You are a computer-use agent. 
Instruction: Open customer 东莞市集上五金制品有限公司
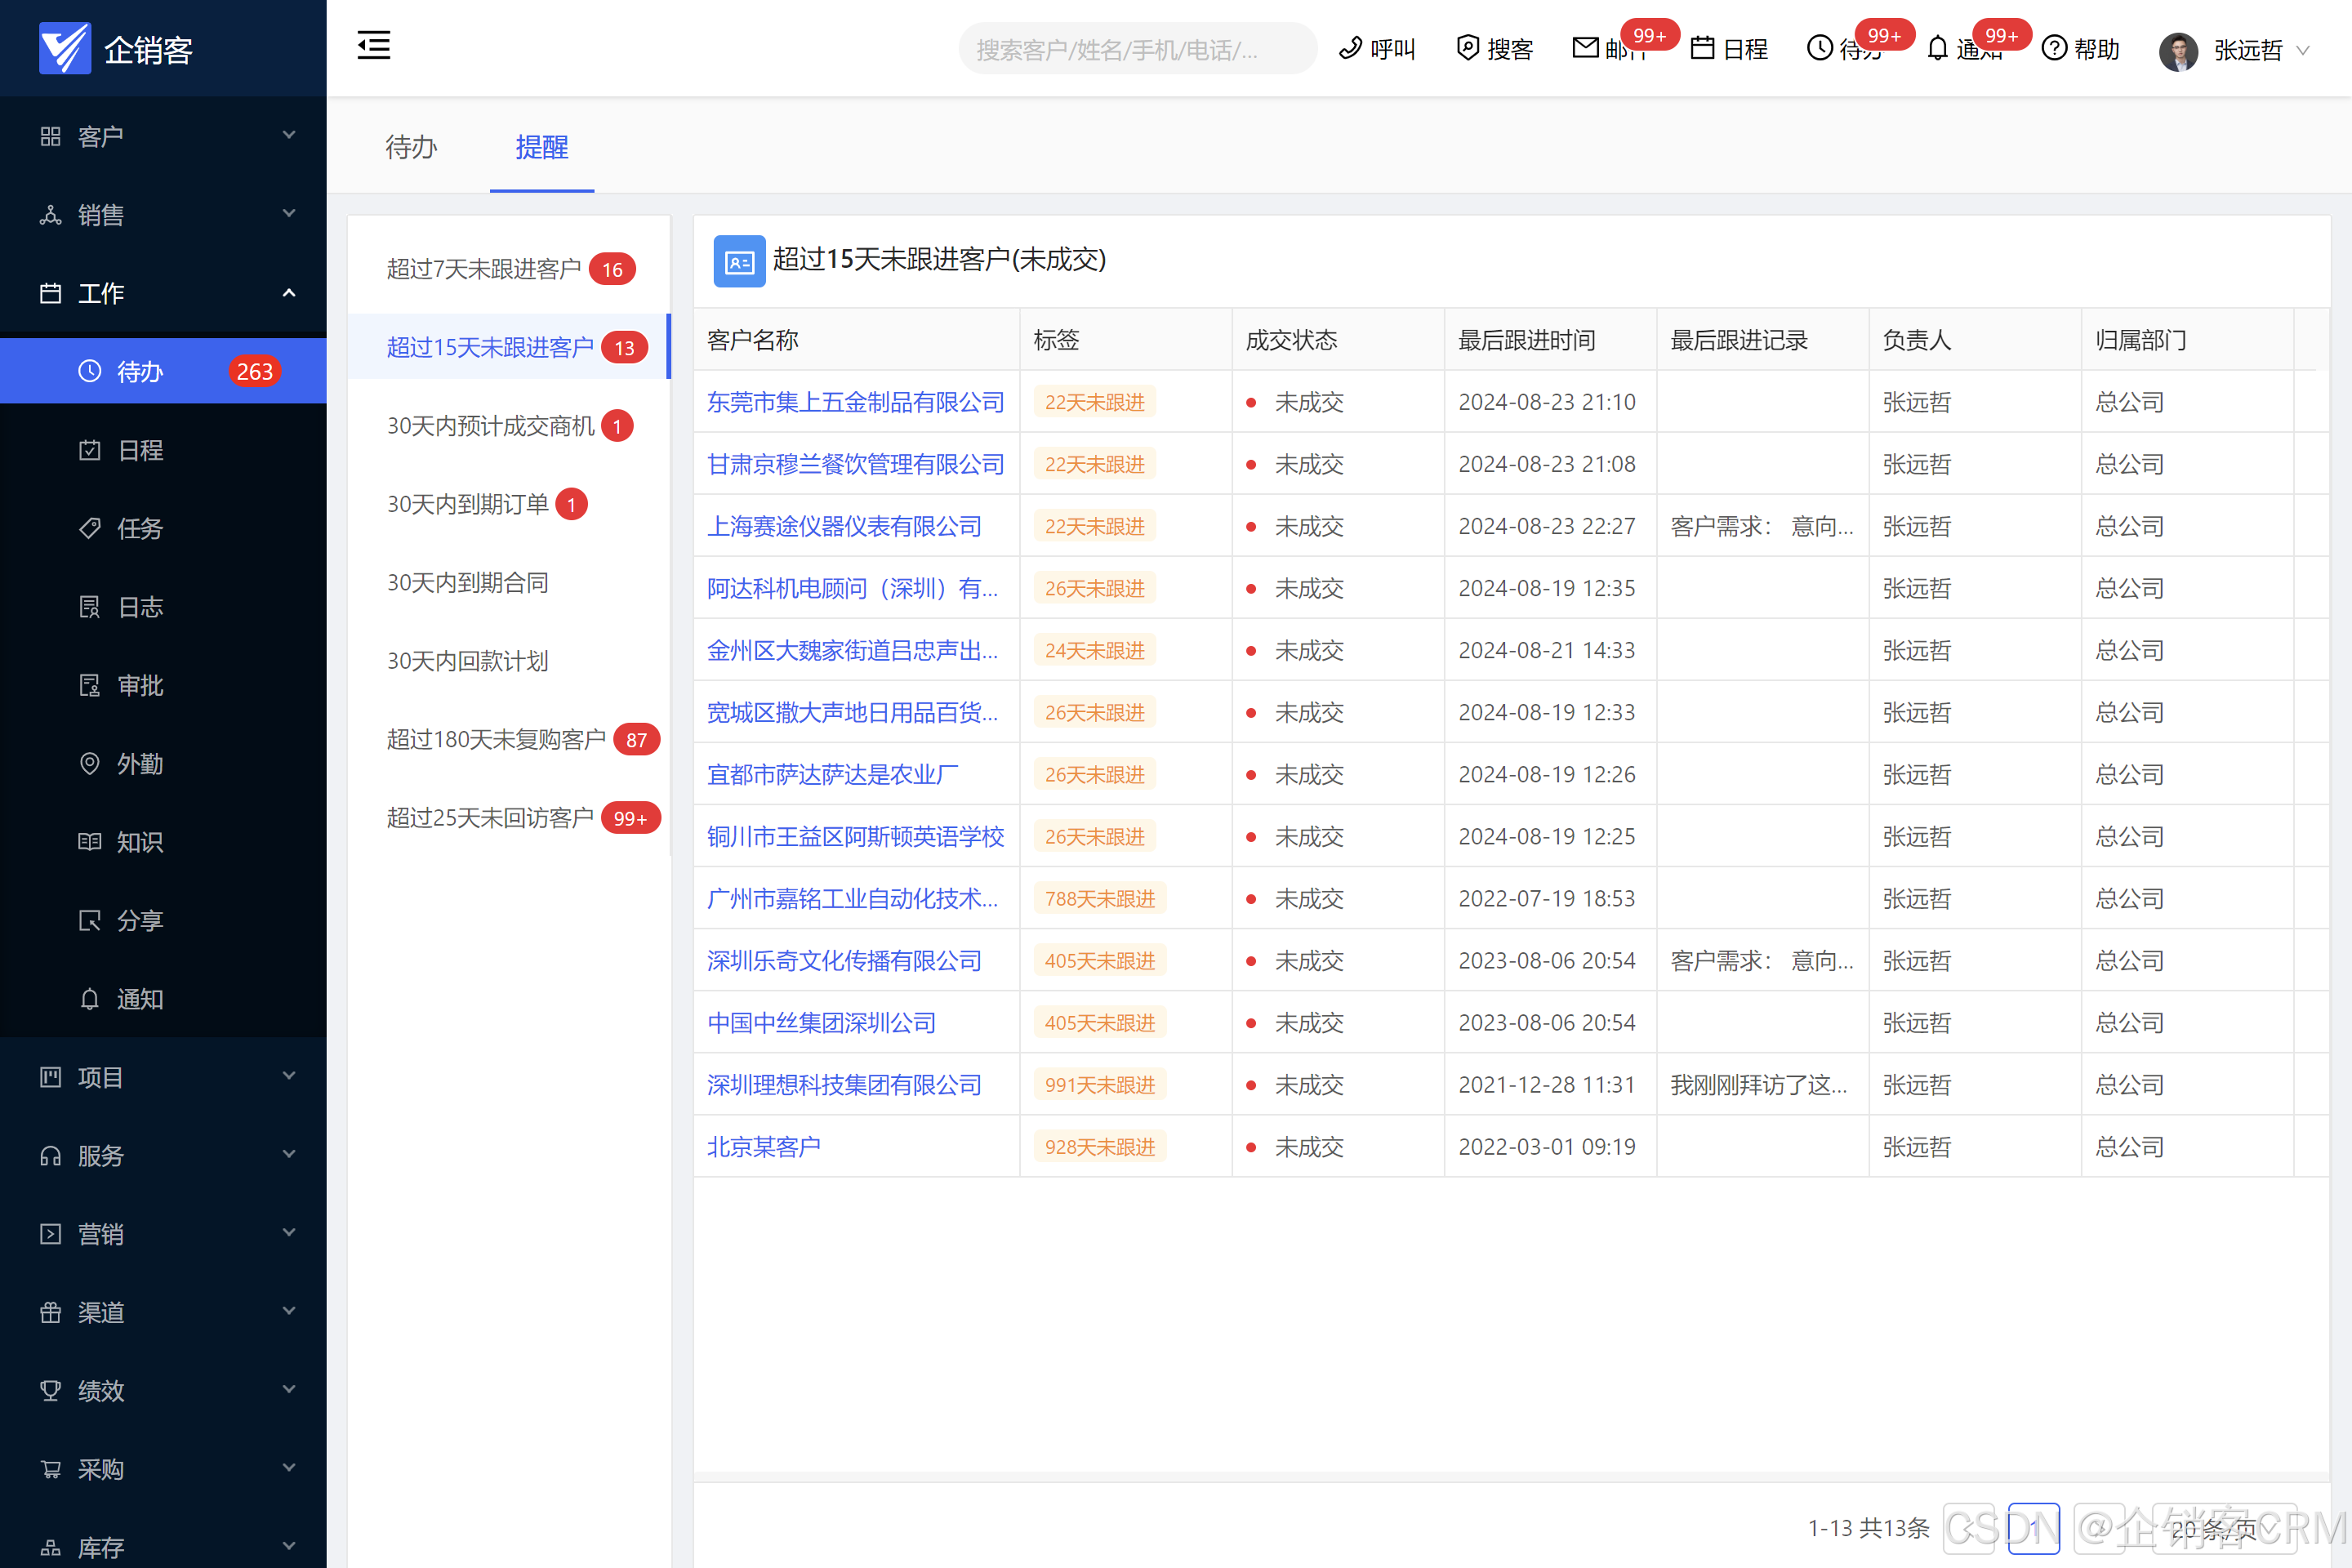coord(855,402)
